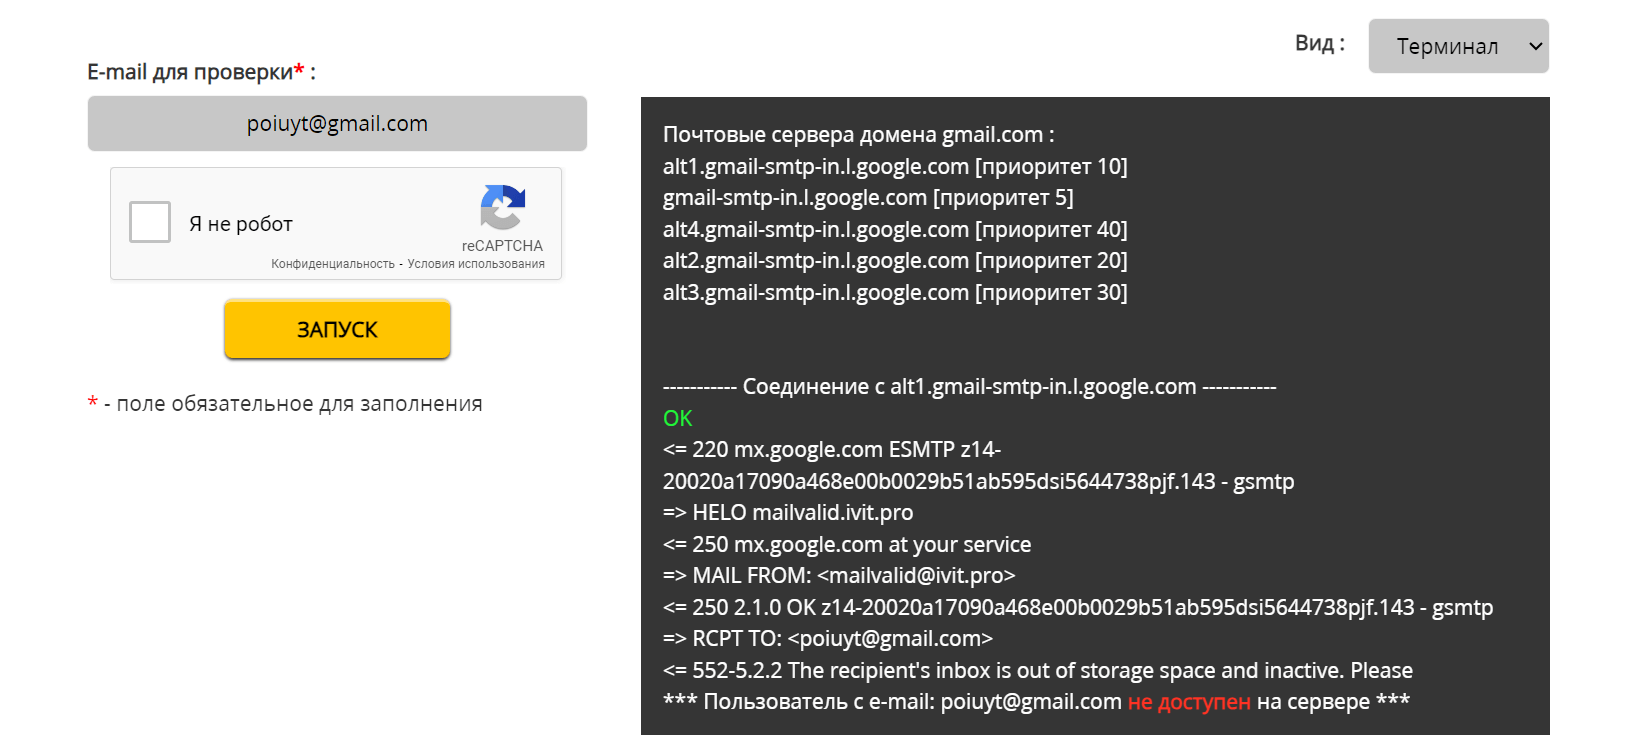Image resolution: width=1650 pixels, height=735 pixels.
Task: Open the Условия использования link
Action: (x=476, y=264)
